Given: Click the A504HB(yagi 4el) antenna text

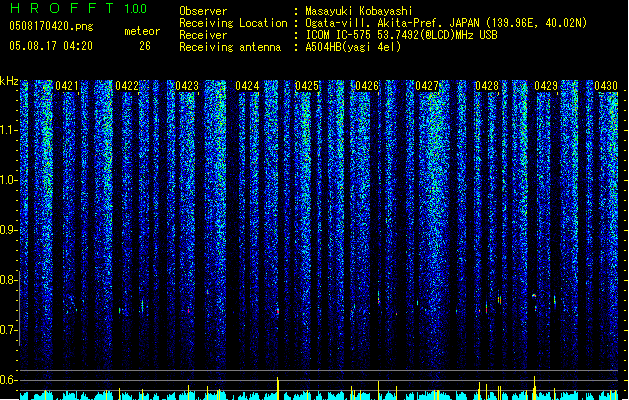Looking at the screenshot, I should pyautogui.click(x=353, y=47).
